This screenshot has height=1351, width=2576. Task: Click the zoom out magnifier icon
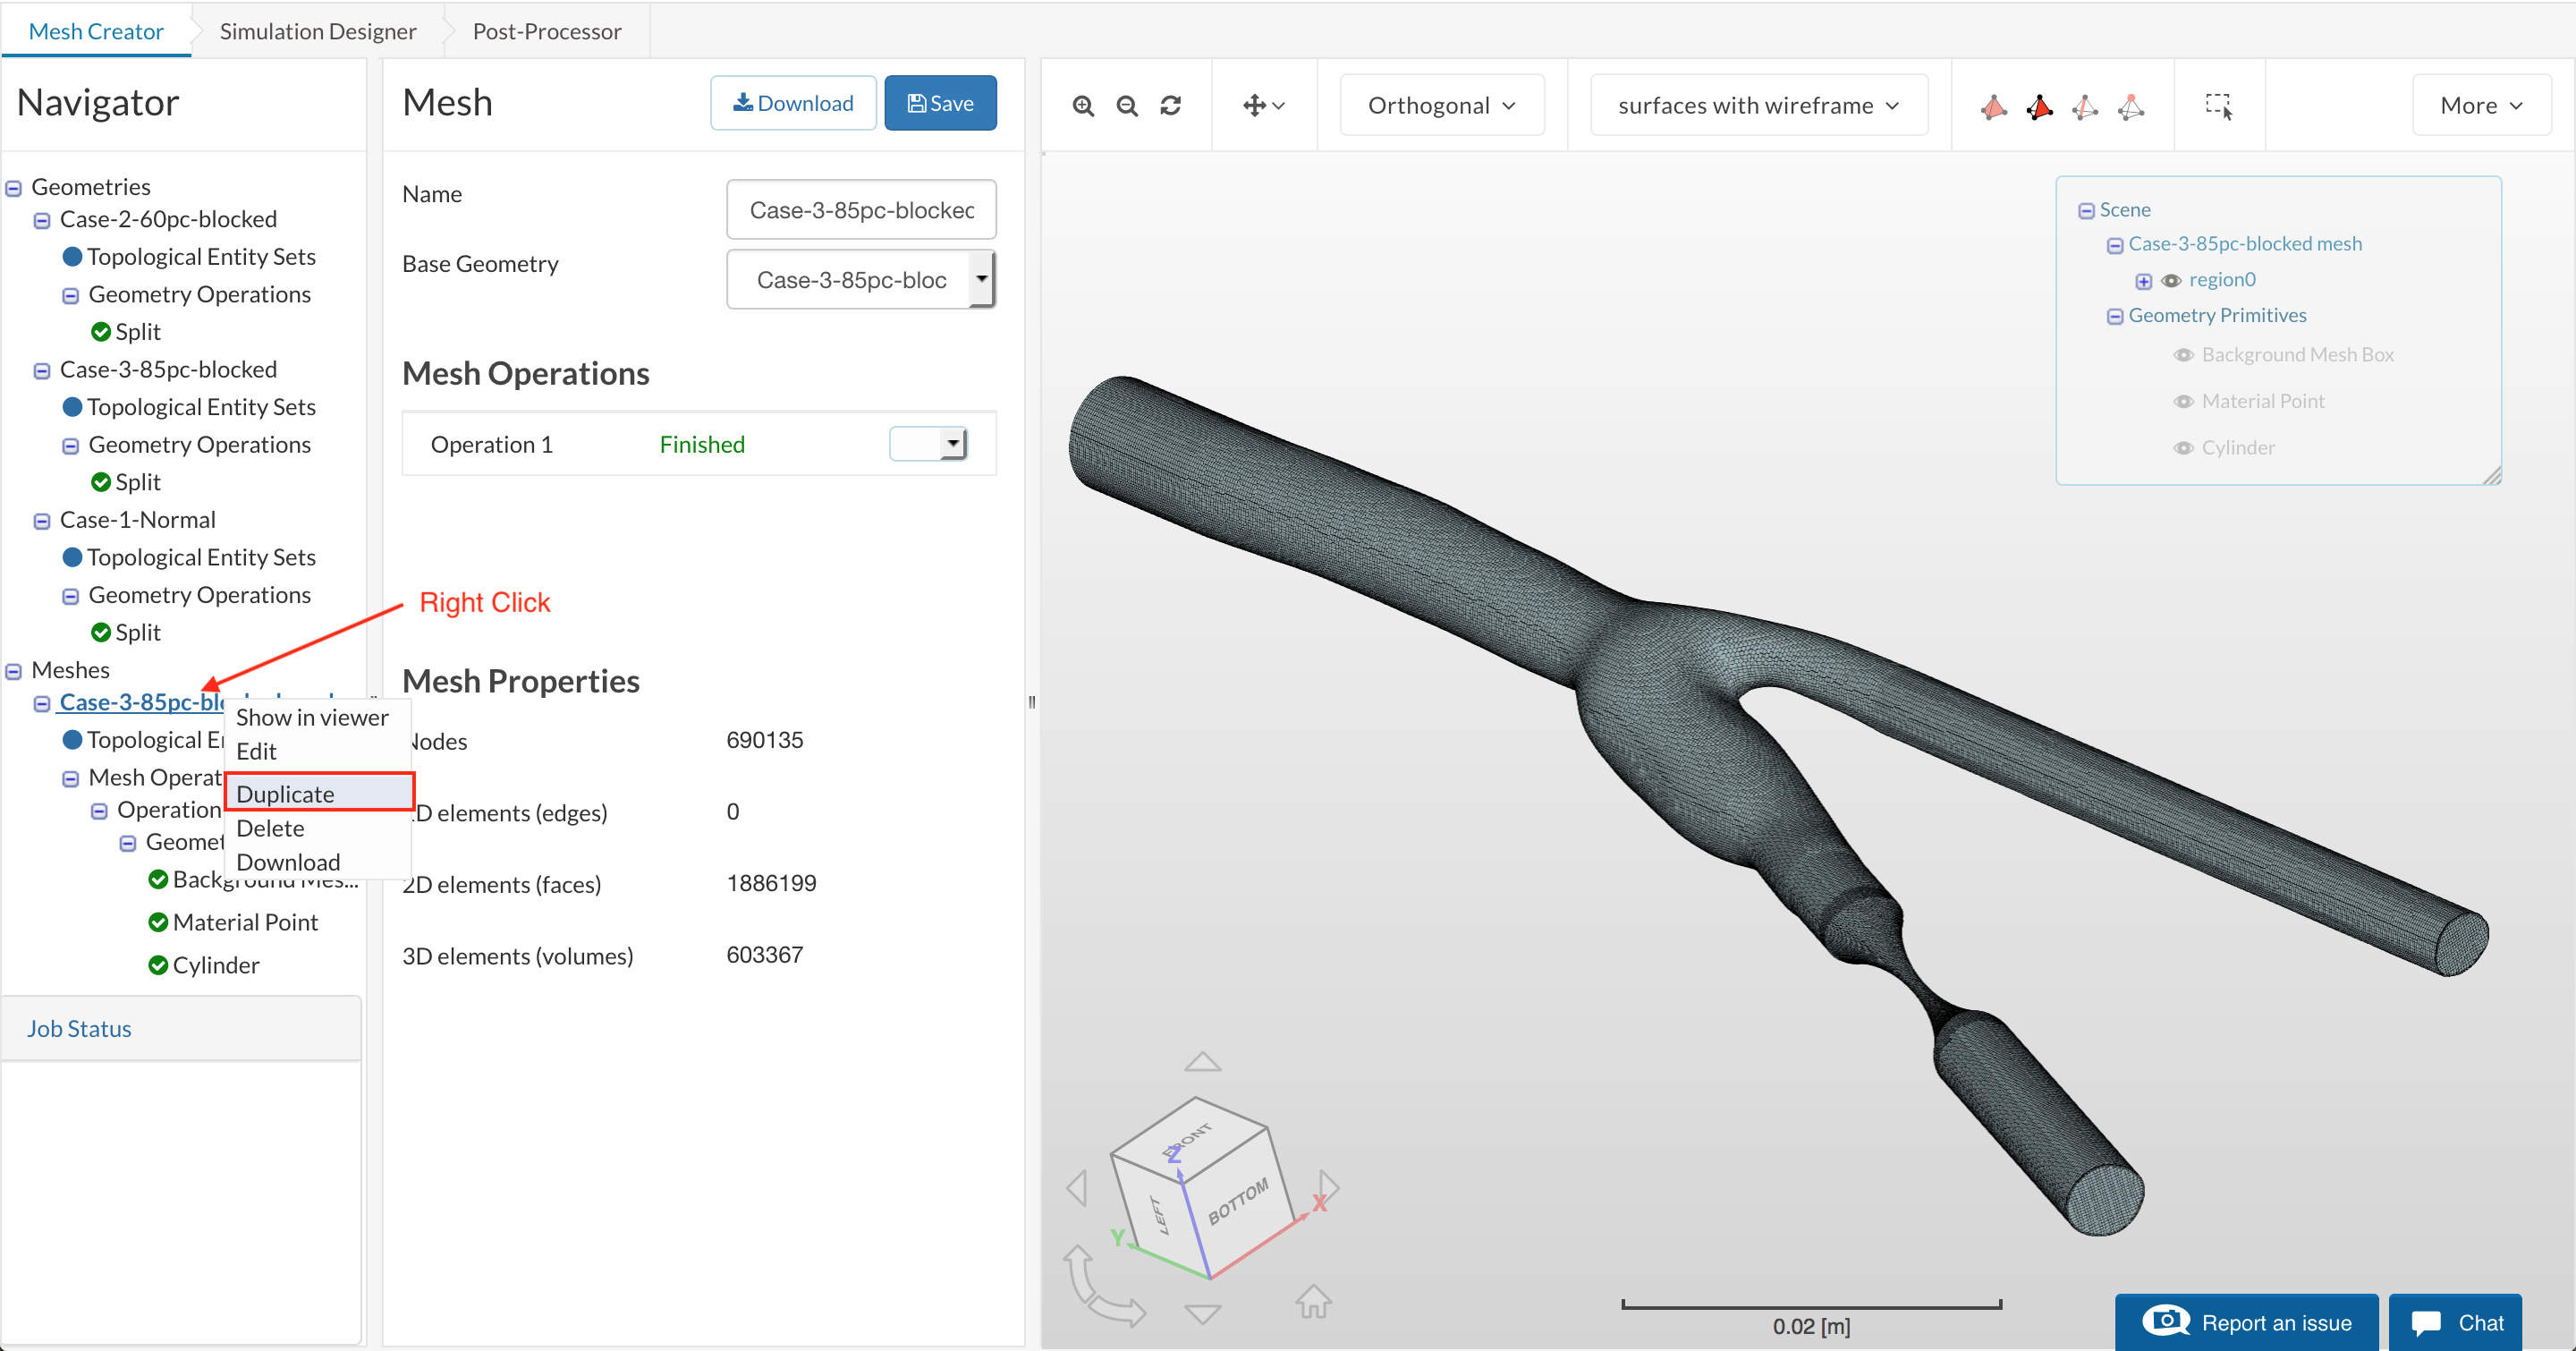click(x=1127, y=105)
